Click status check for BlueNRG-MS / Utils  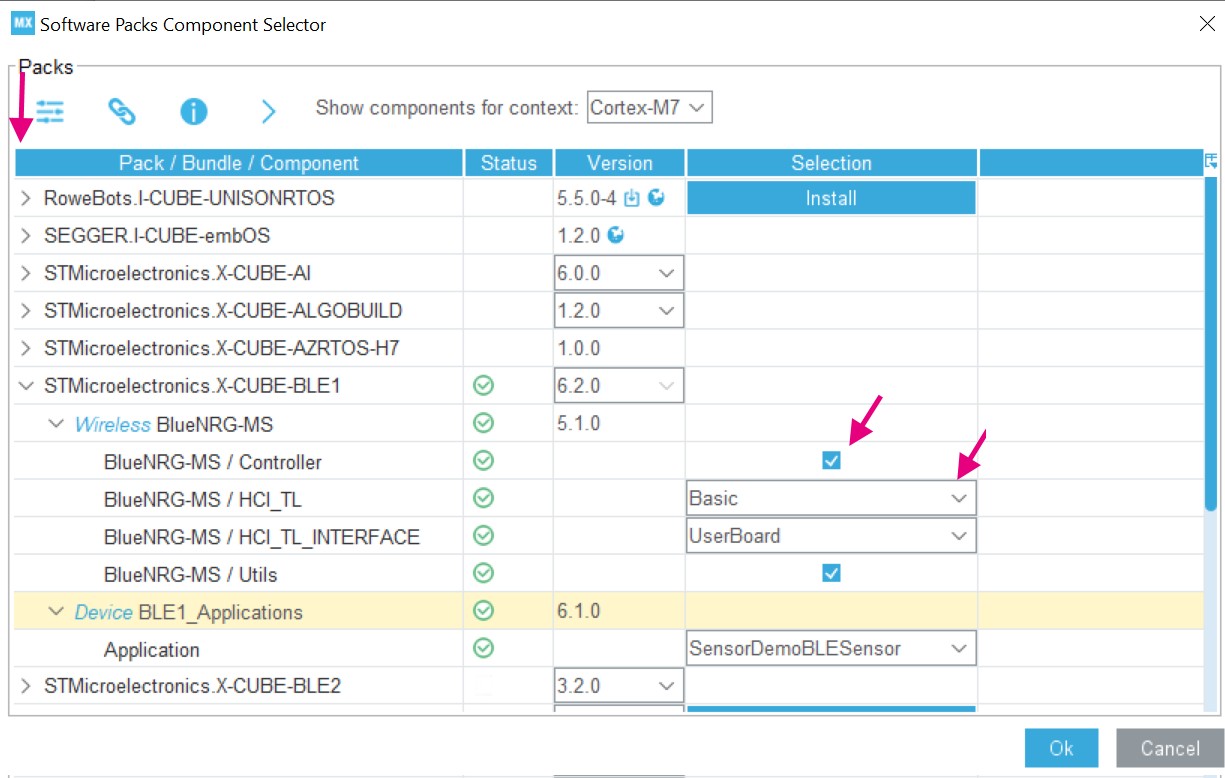tap(484, 573)
